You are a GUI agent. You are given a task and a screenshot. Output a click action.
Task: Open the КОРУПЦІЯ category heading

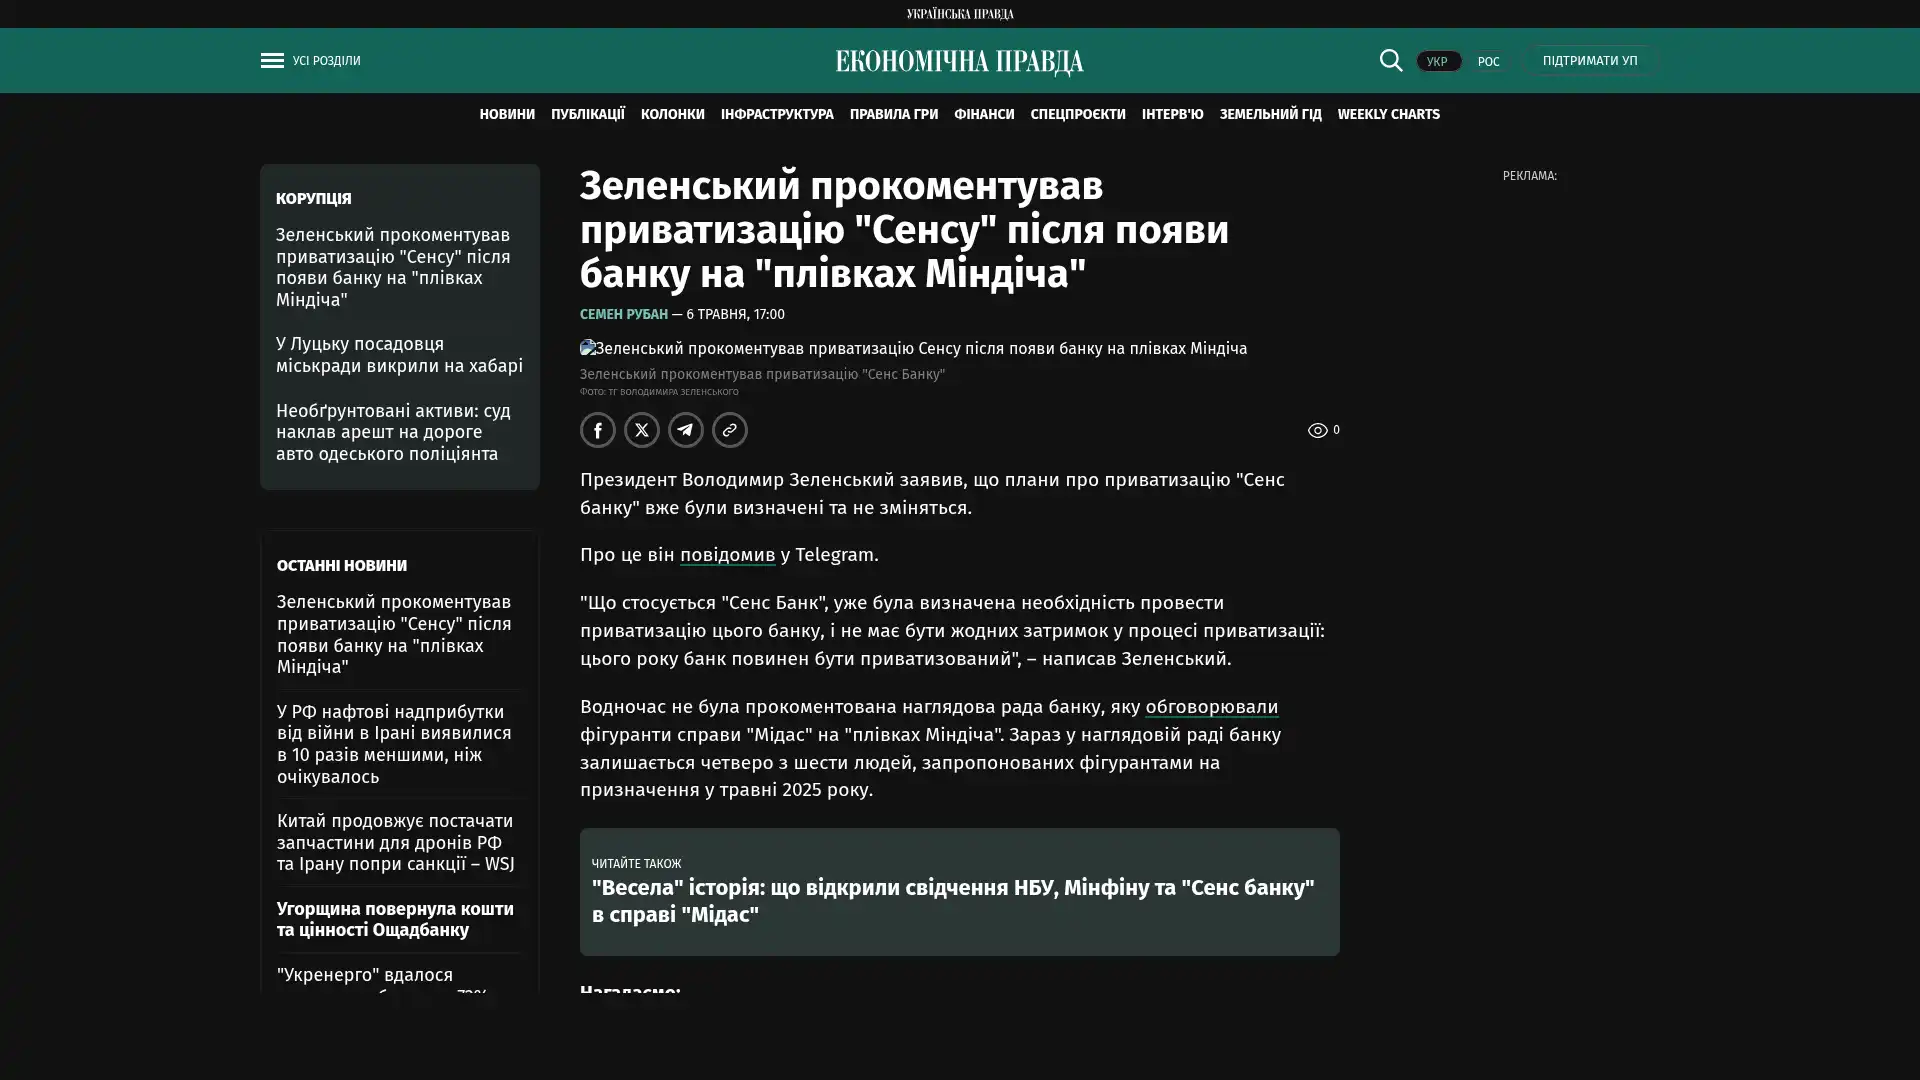click(314, 198)
